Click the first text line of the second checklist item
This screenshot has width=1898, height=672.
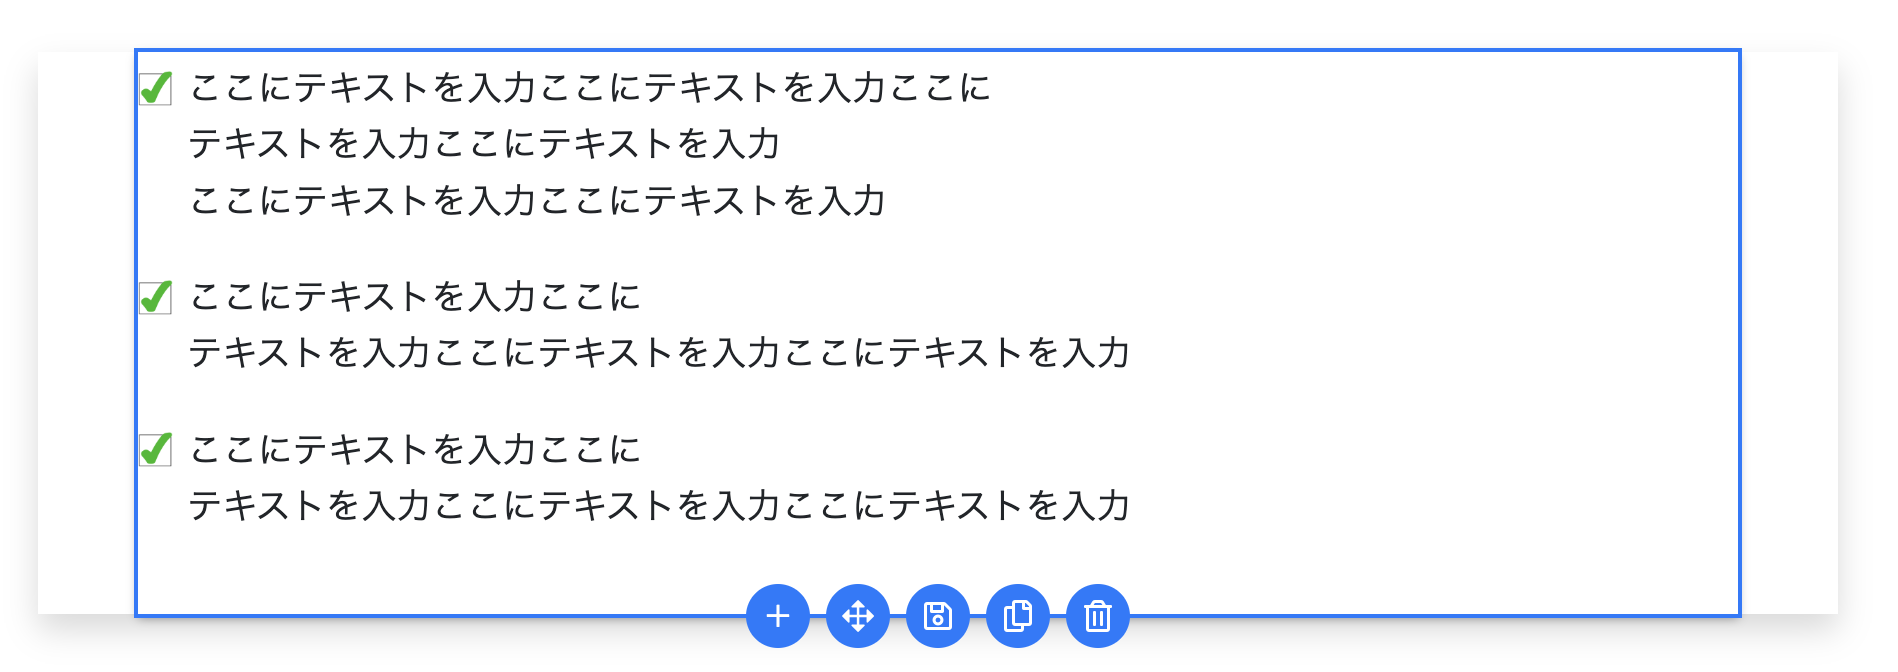[x=414, y=297]
